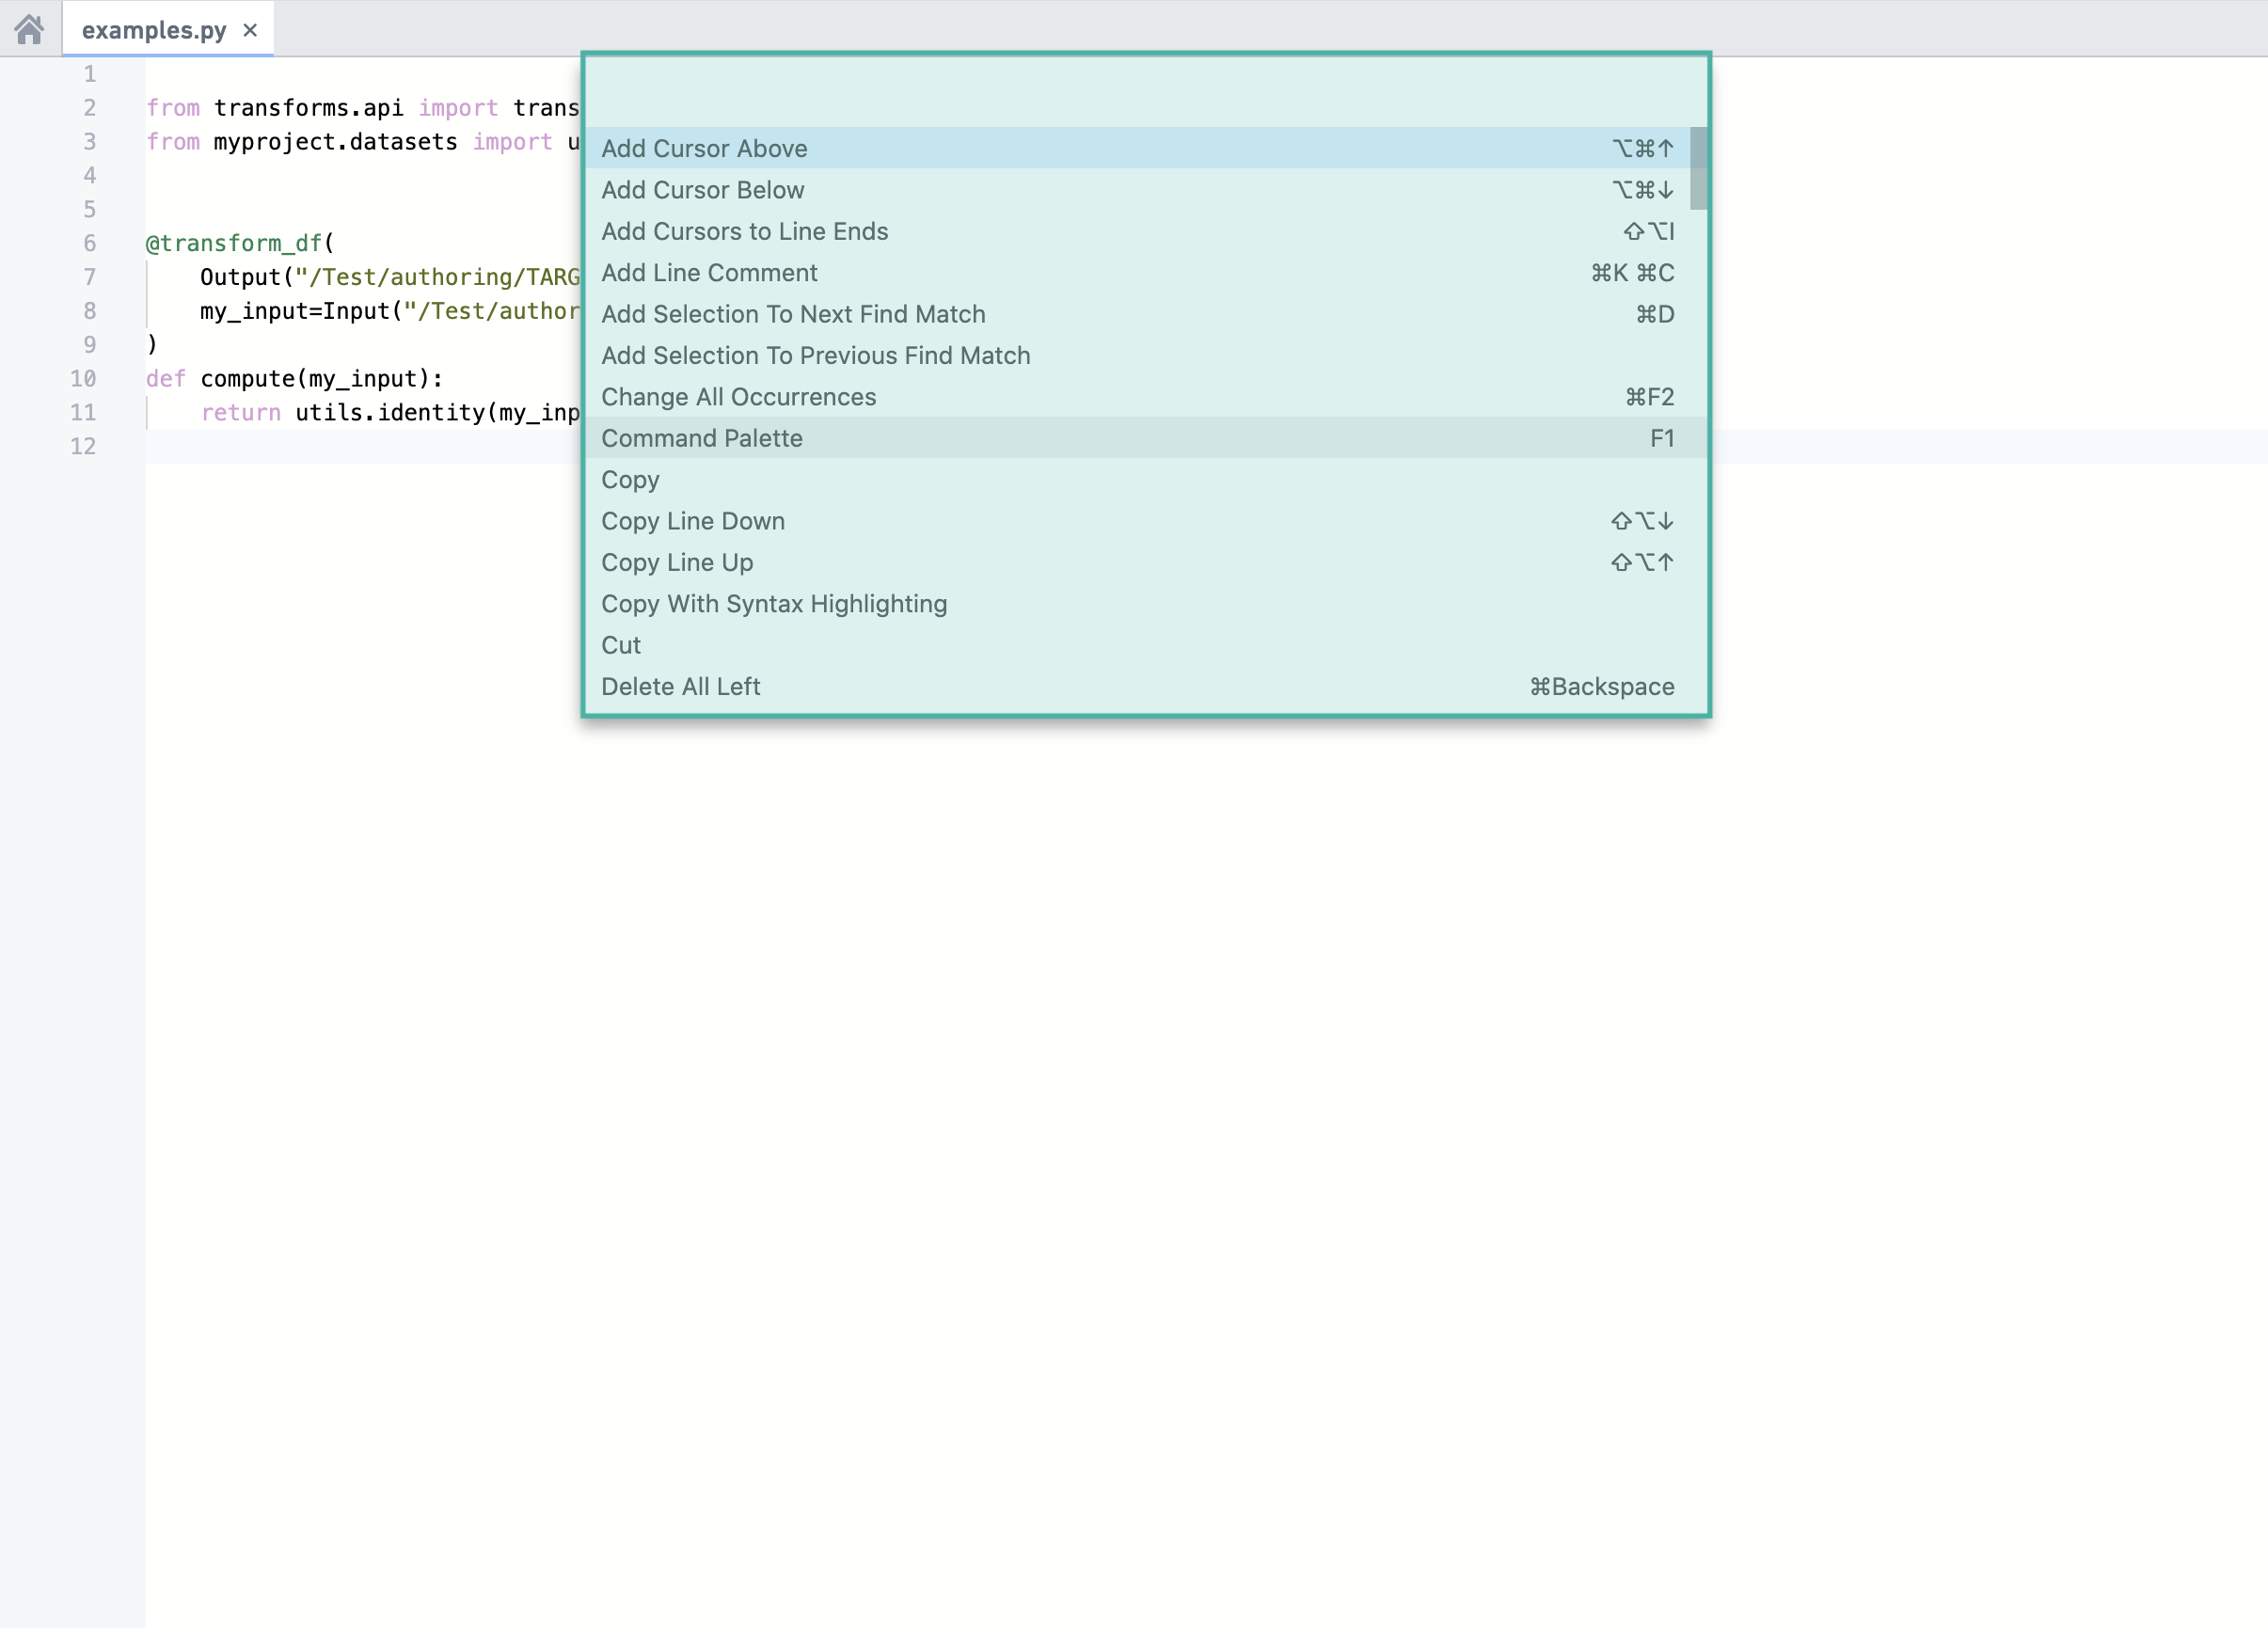Viewport: 2268px width, 1628px height.
Task: Select the Copy command
Action: pos(1145,480)
